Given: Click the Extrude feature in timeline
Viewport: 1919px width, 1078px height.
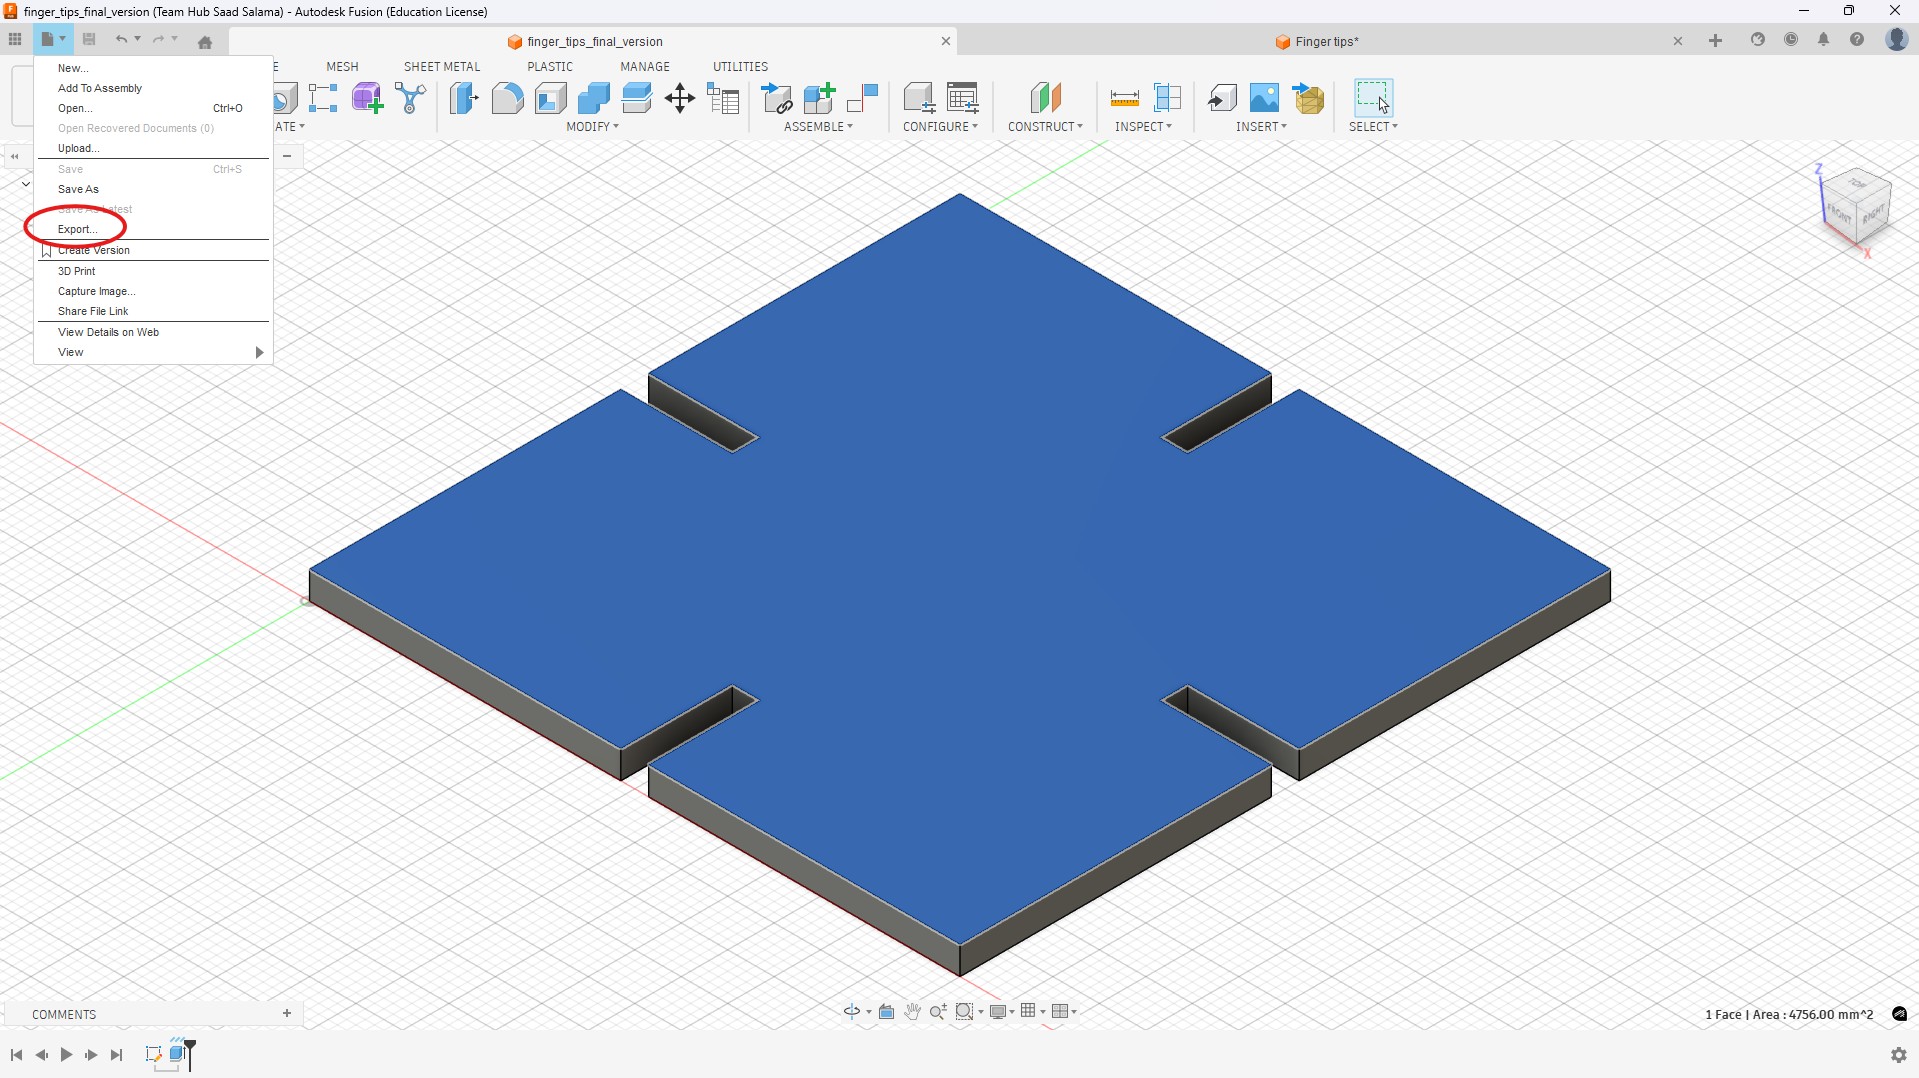Looking at the screenshot, I should point(178,1054).
